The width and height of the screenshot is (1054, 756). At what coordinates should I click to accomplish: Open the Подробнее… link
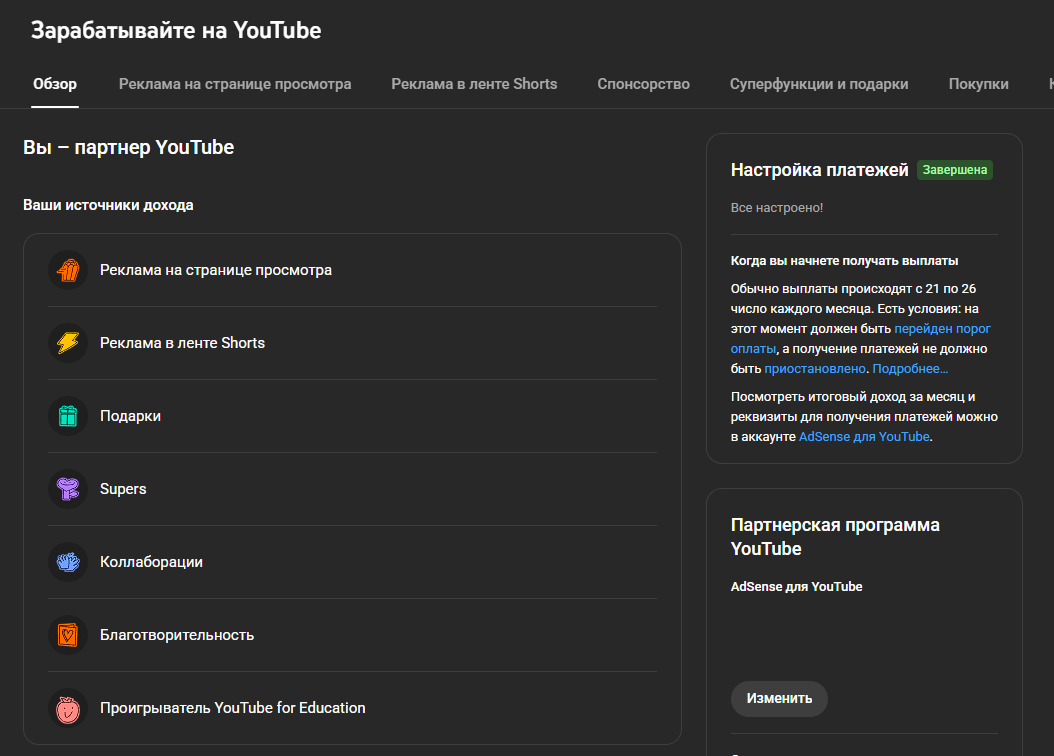tap(910, 368)
